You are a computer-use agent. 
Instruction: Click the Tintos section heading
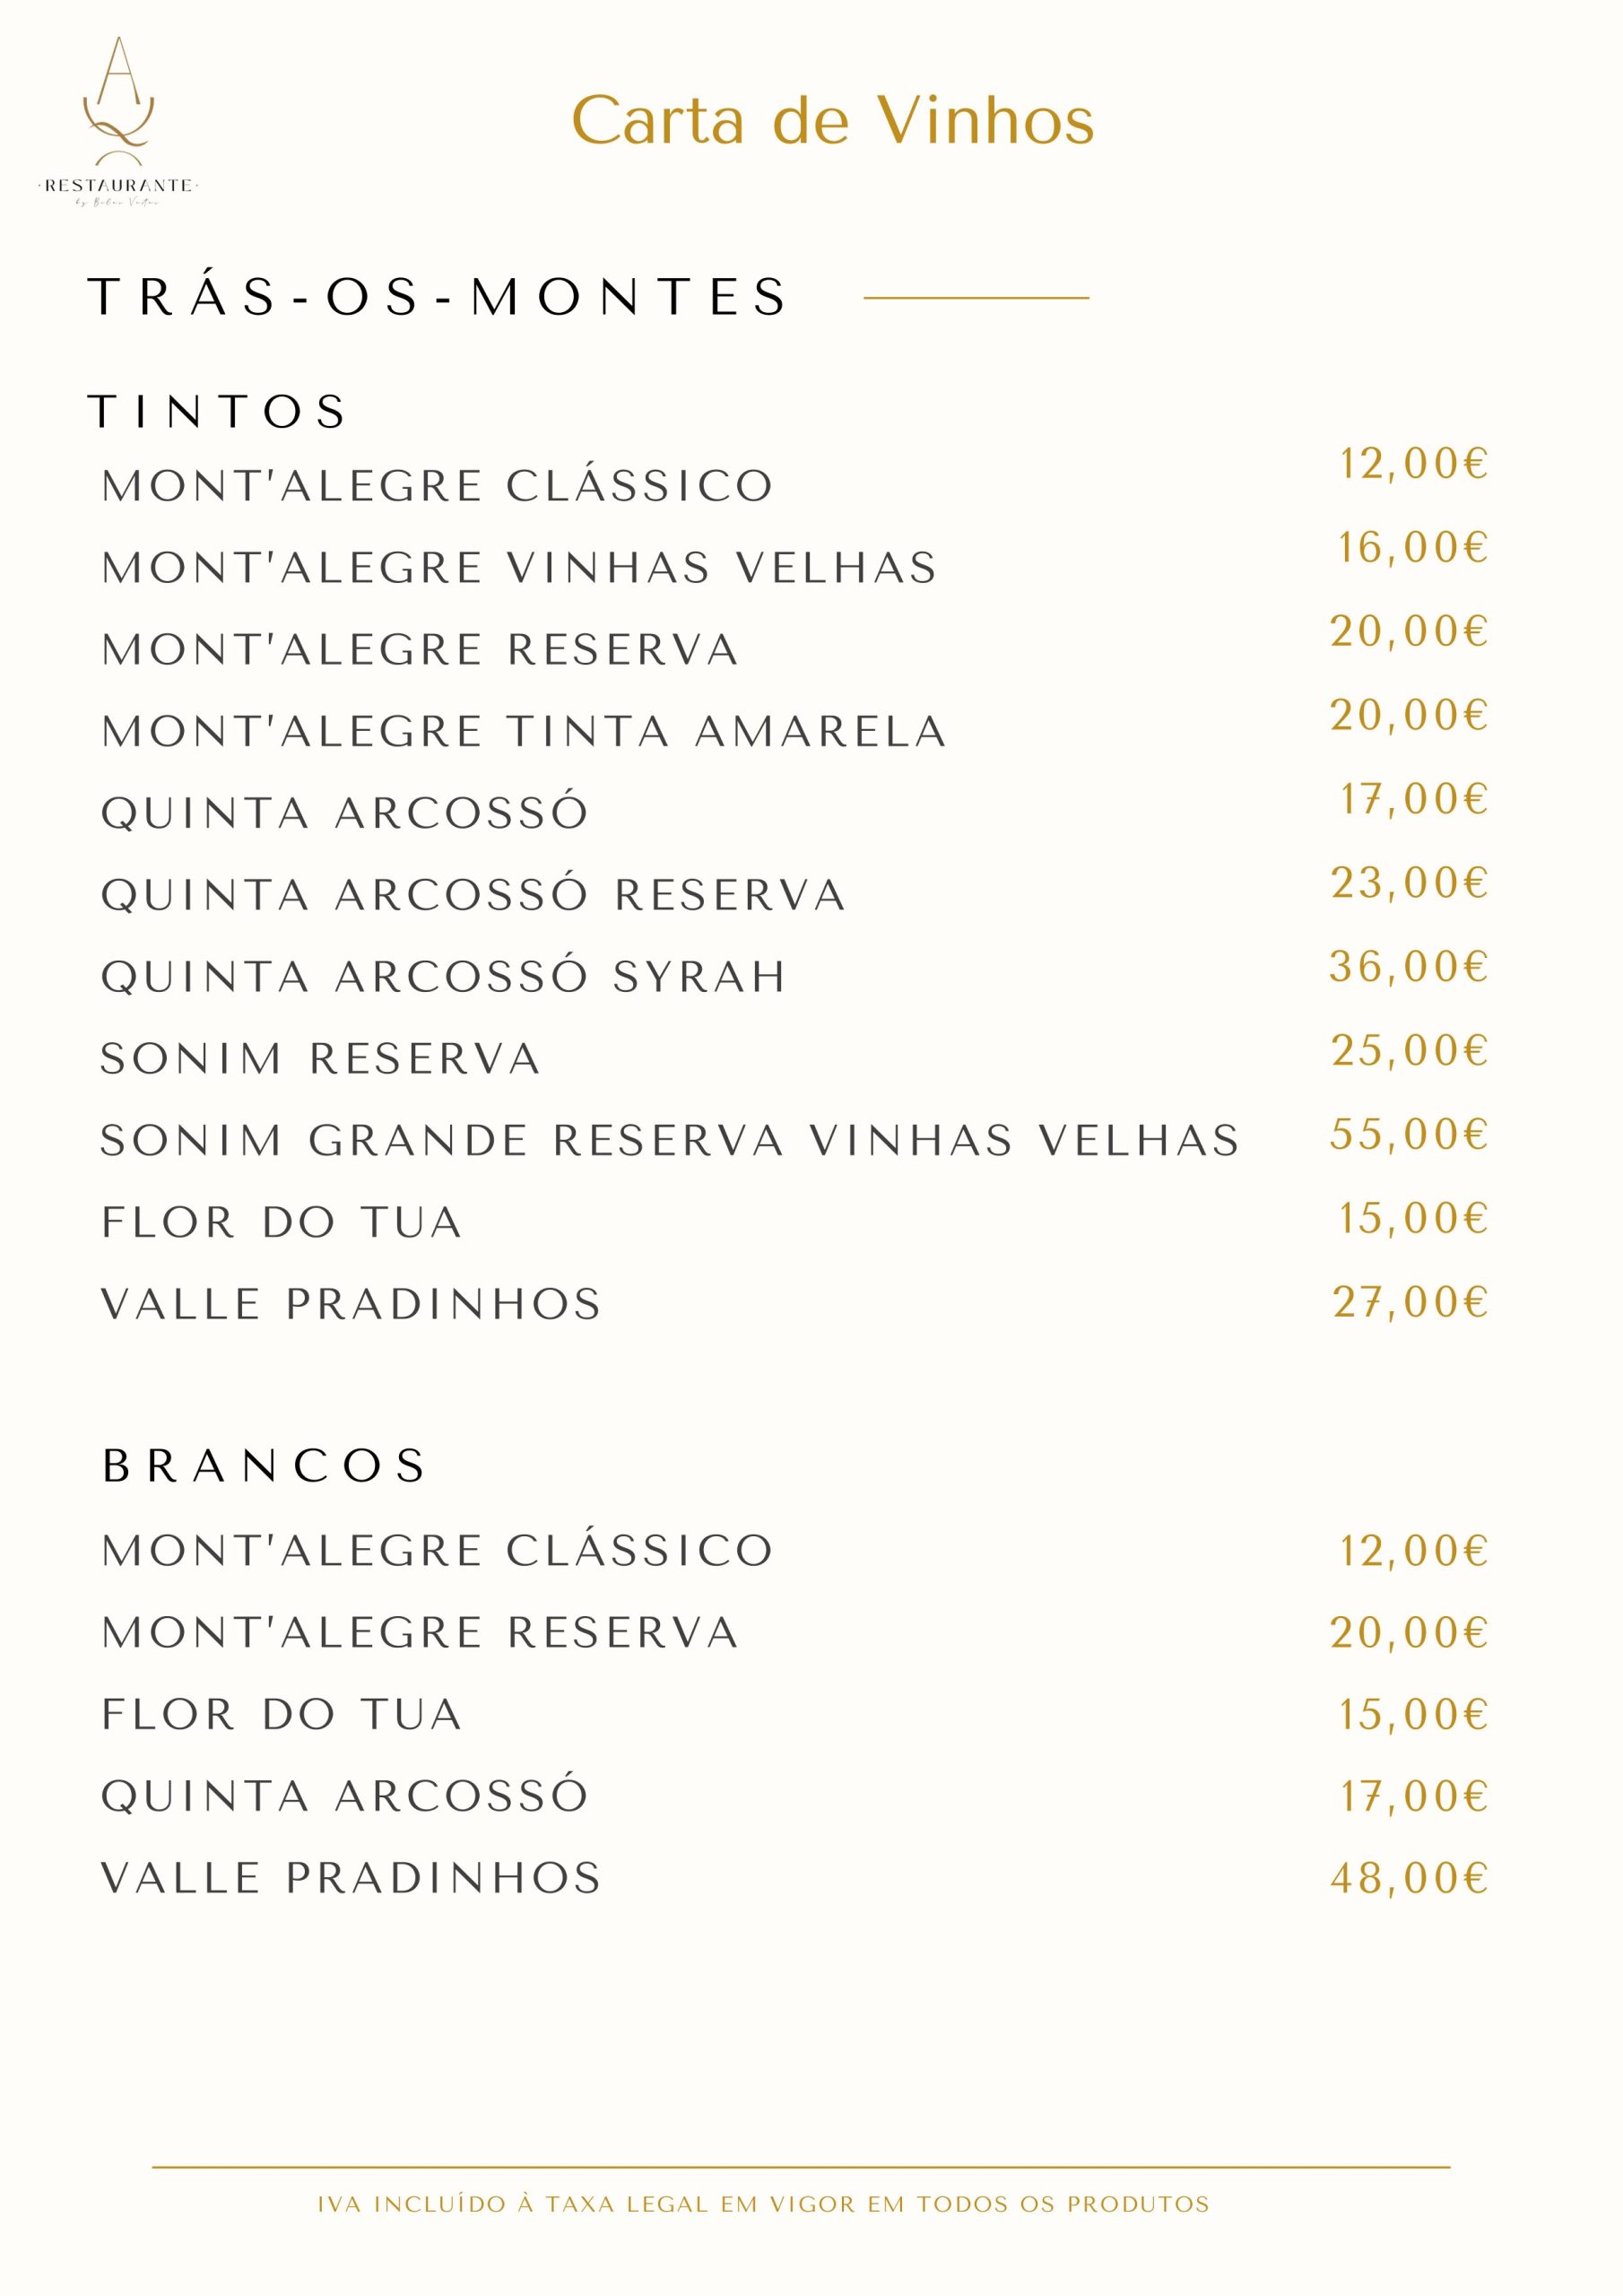[x=217, y=411]
